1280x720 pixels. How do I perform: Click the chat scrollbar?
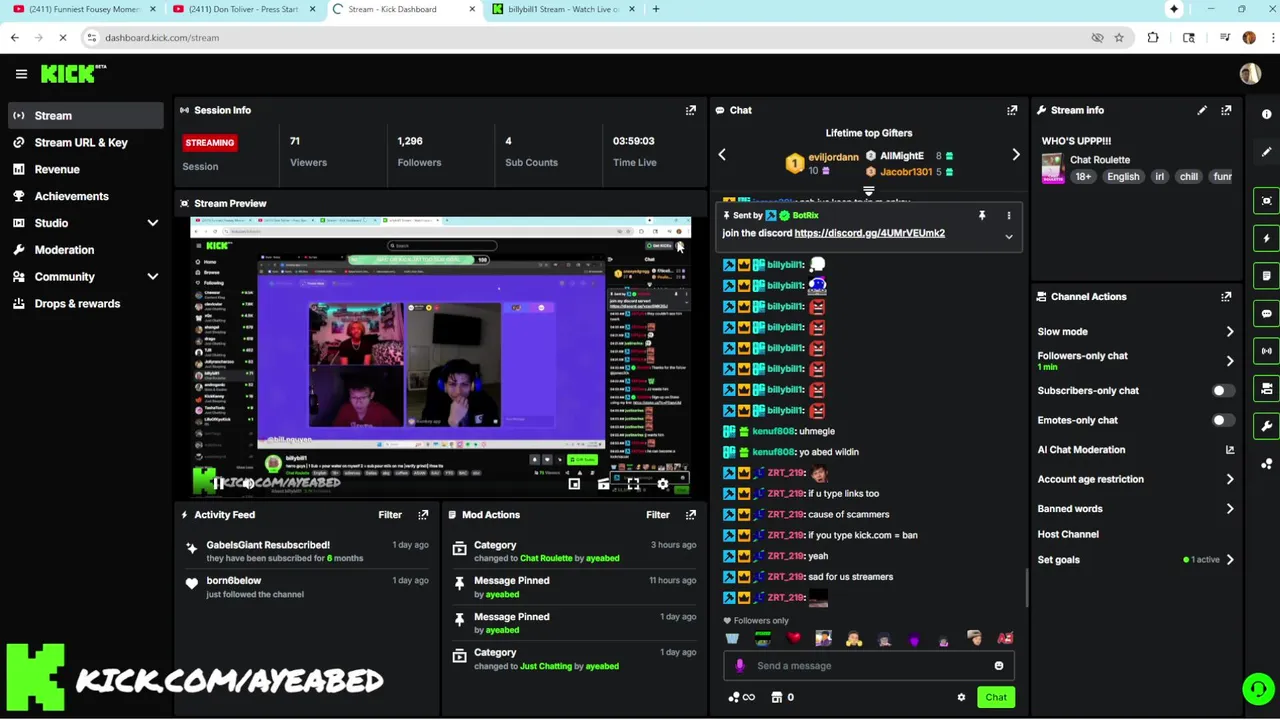point(1027,588)
